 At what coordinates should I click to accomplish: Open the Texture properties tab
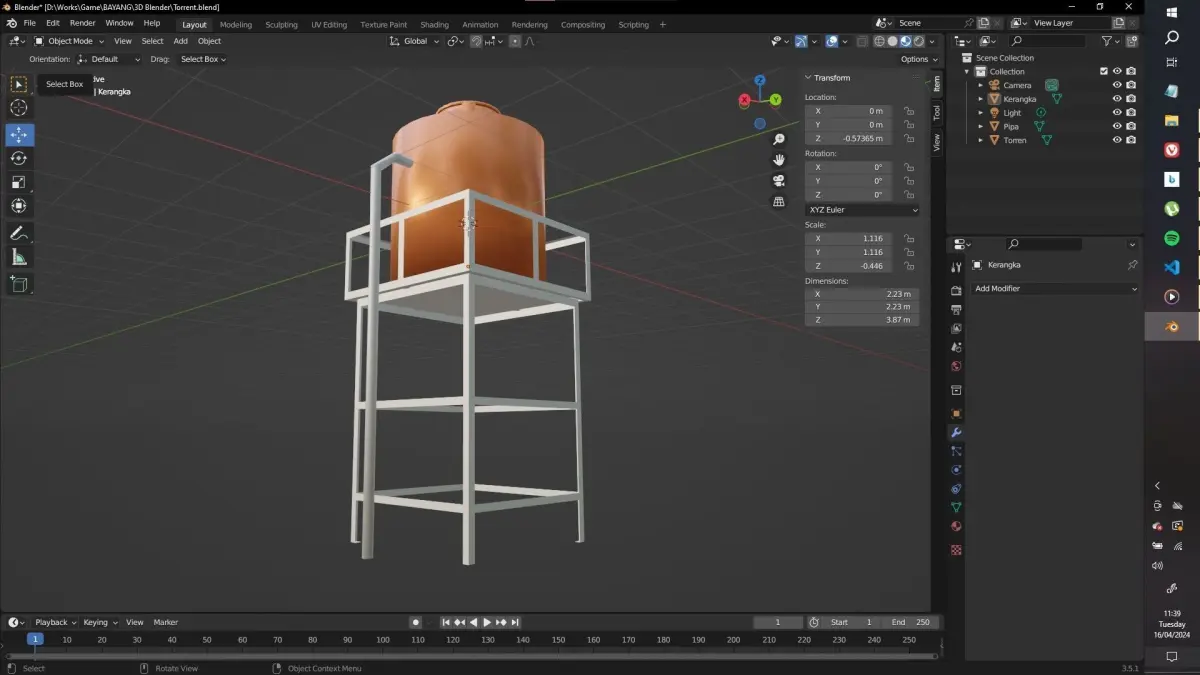(956, 550)
